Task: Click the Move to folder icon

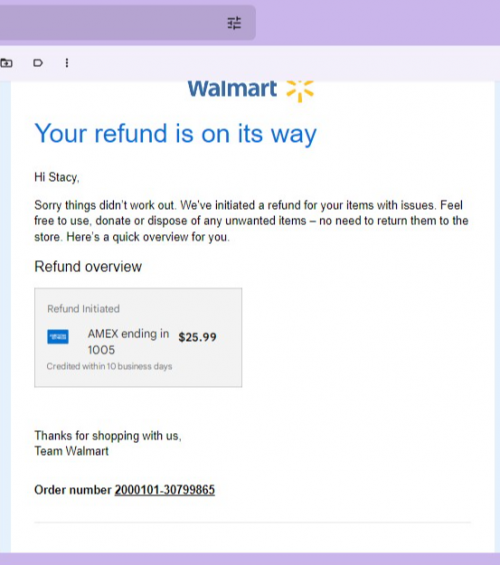Action: 6,63
